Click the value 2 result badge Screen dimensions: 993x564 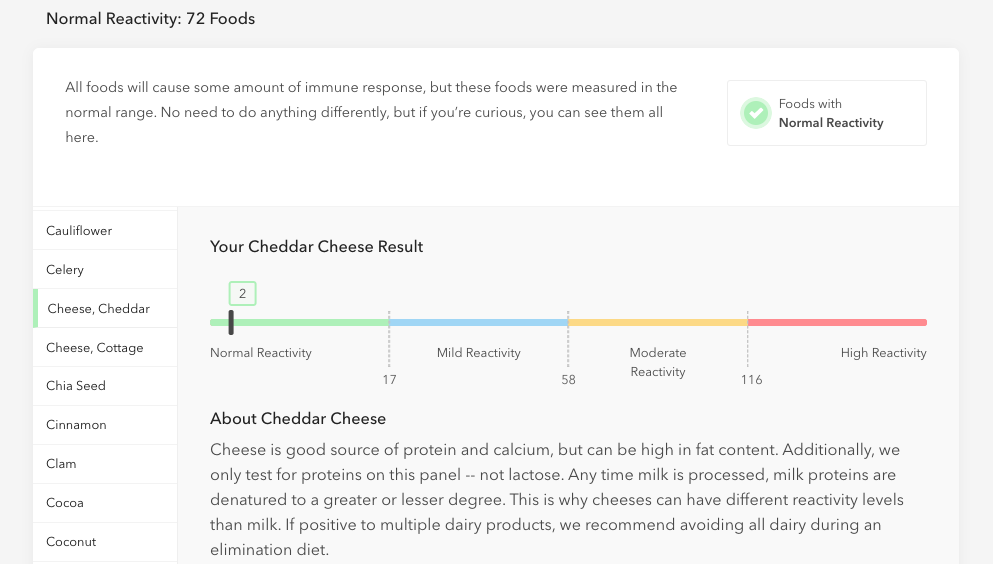click(243, 294)
